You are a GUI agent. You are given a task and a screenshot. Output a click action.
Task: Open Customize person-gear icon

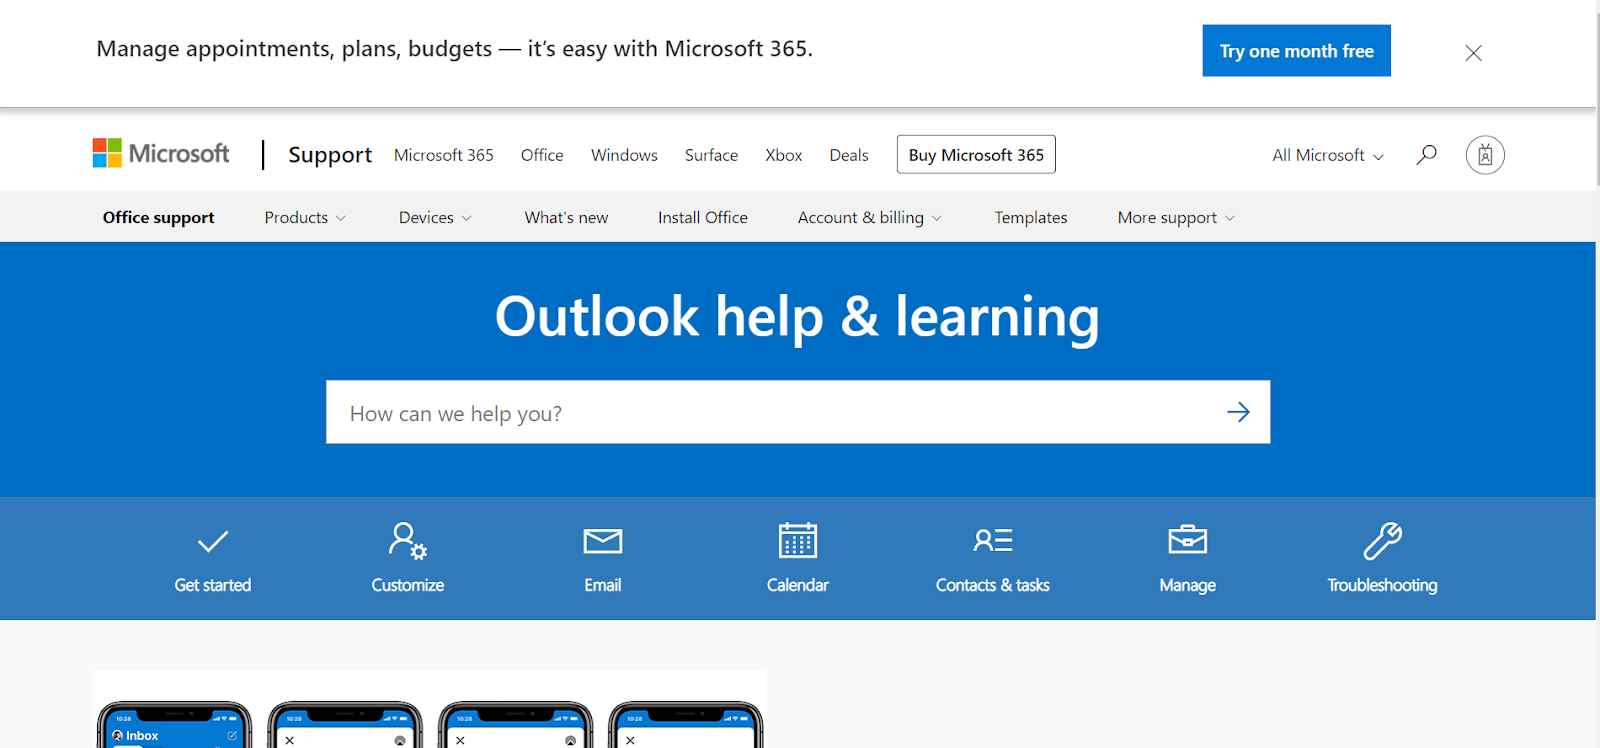tap(408, 541)
